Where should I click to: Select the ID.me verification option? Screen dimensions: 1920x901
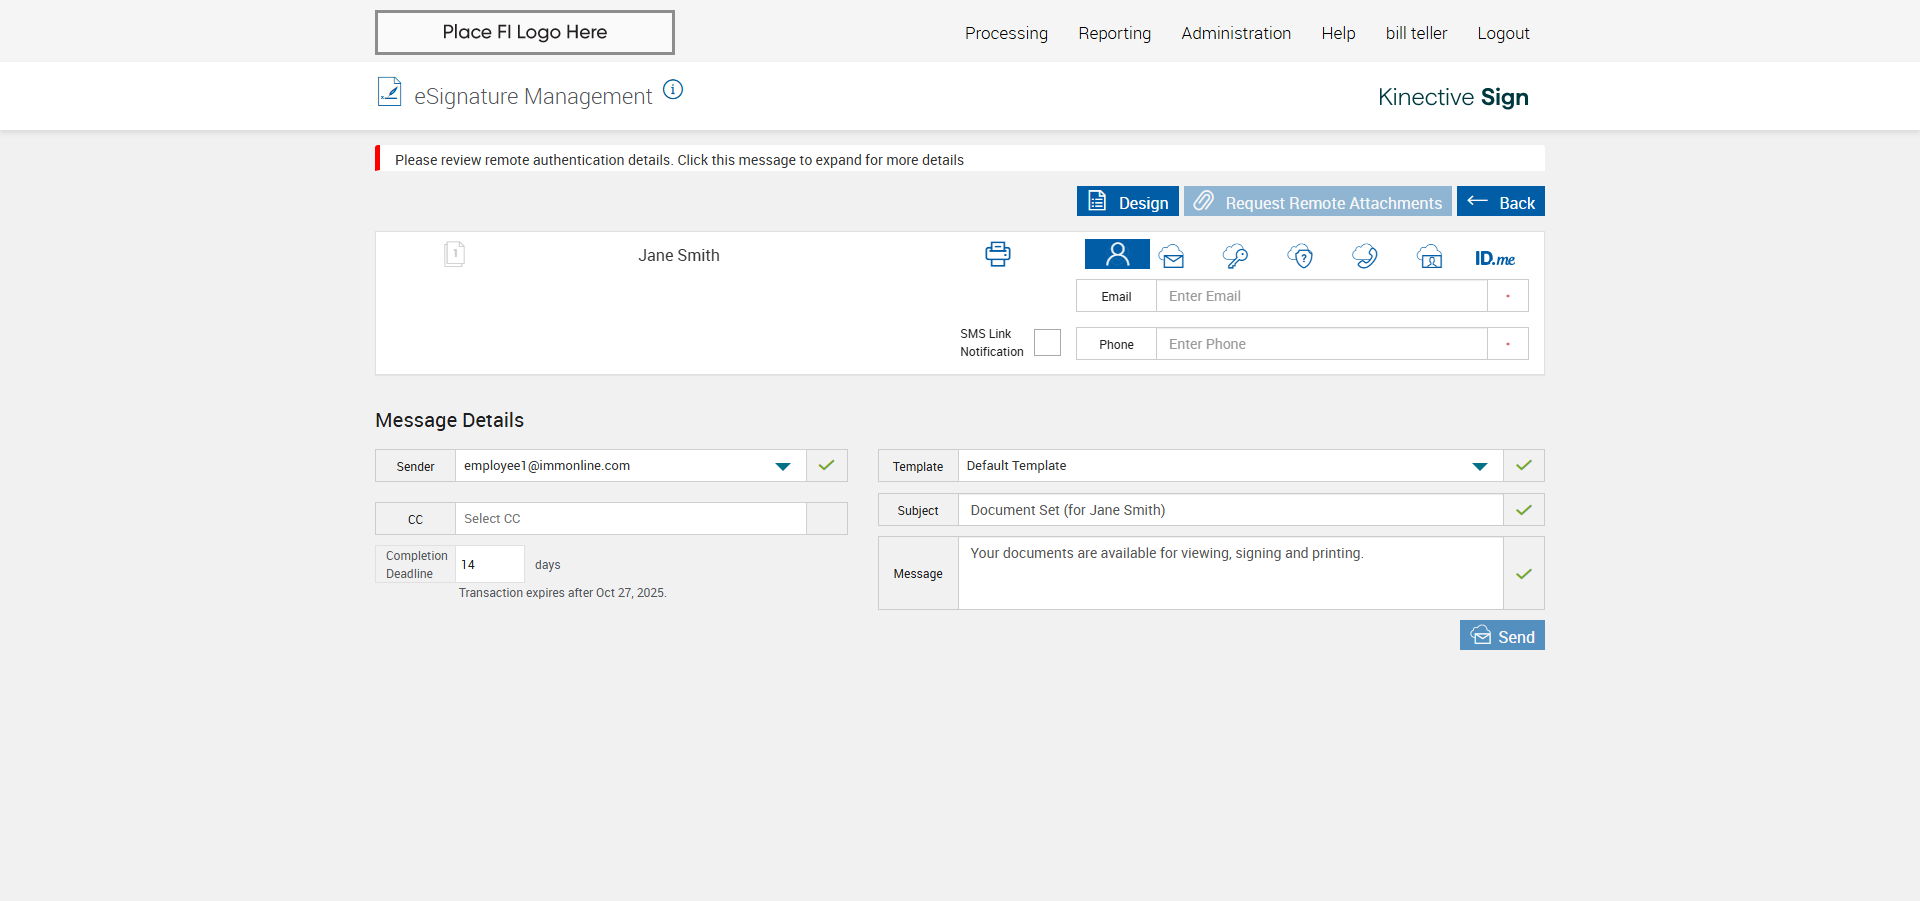tap(1495, 258)
